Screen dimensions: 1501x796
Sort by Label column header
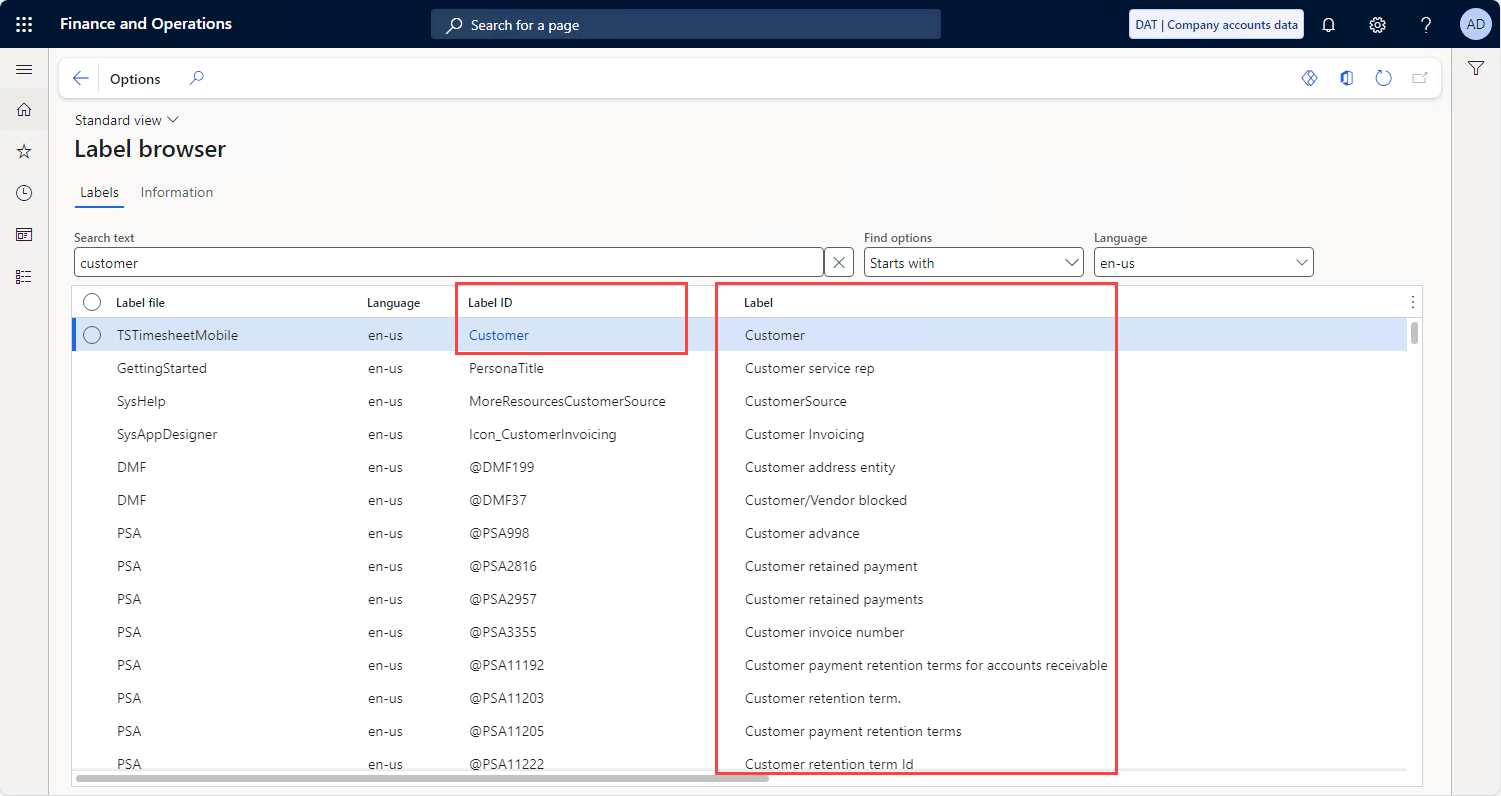pos(758,303)
